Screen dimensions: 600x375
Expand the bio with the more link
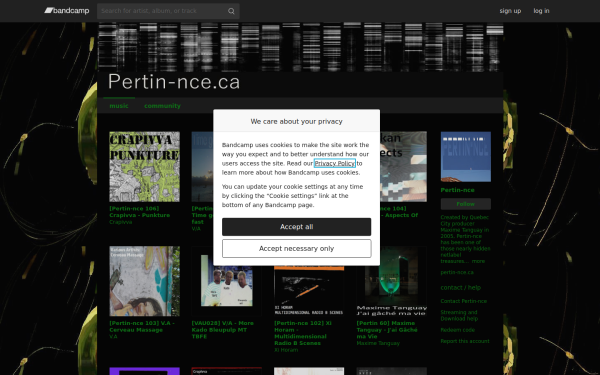tap(478, 261)
